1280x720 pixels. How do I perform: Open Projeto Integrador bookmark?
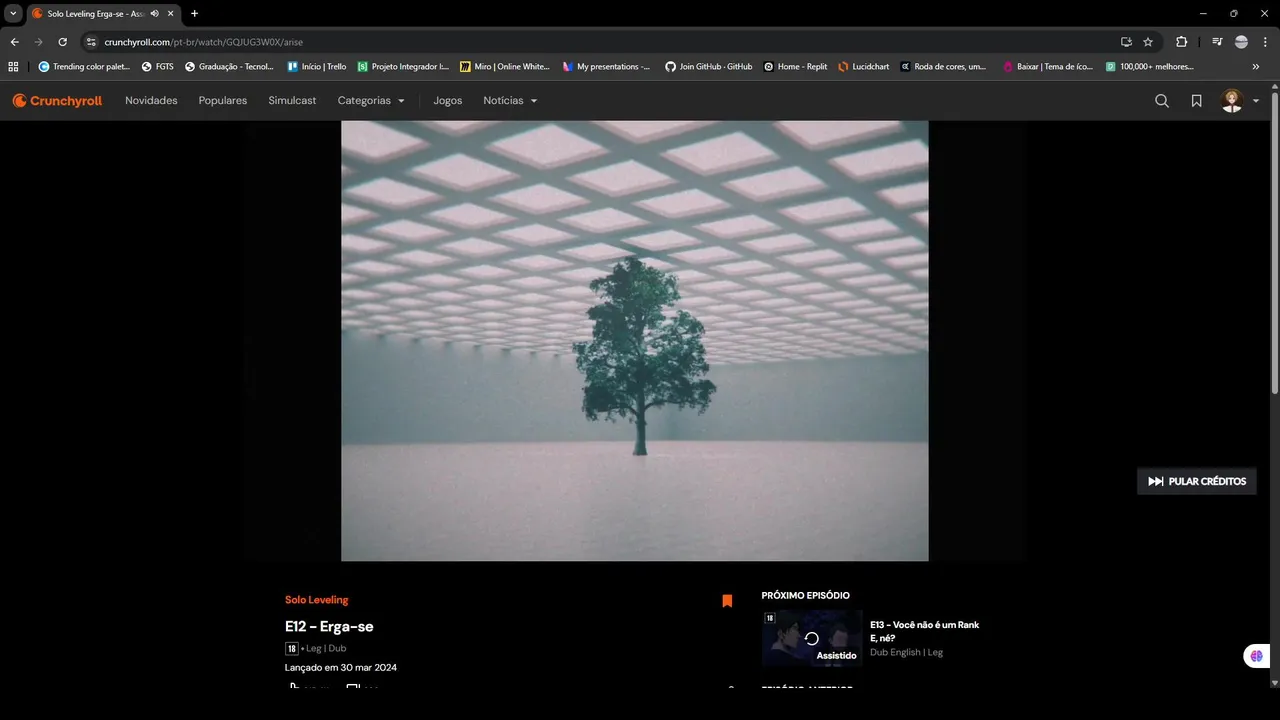403,66
